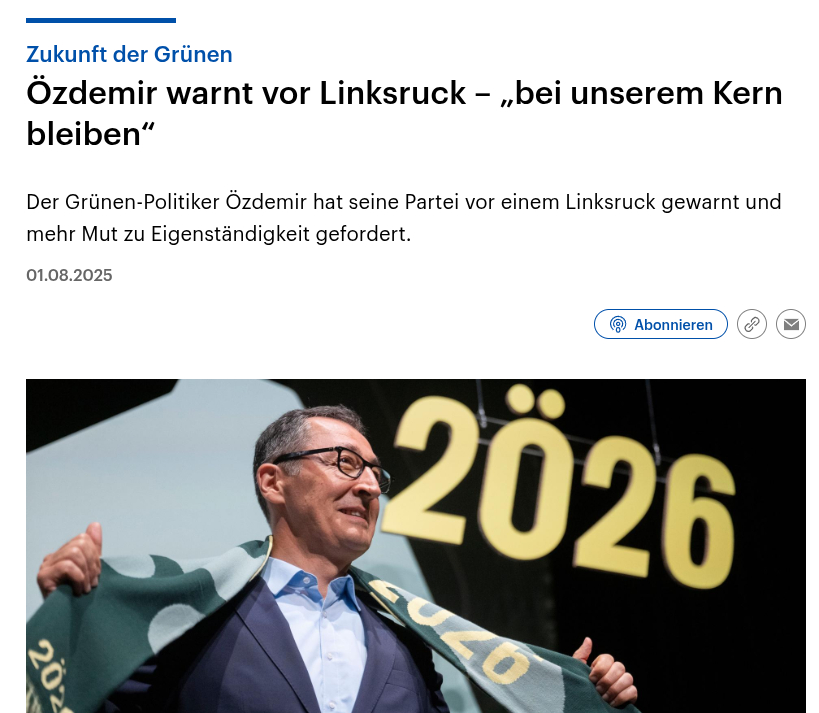Image resolution: width=819 pixels, height=713 pixels.
Task: Subscribe using the Abonnieren button
Action: click(661, 324)
